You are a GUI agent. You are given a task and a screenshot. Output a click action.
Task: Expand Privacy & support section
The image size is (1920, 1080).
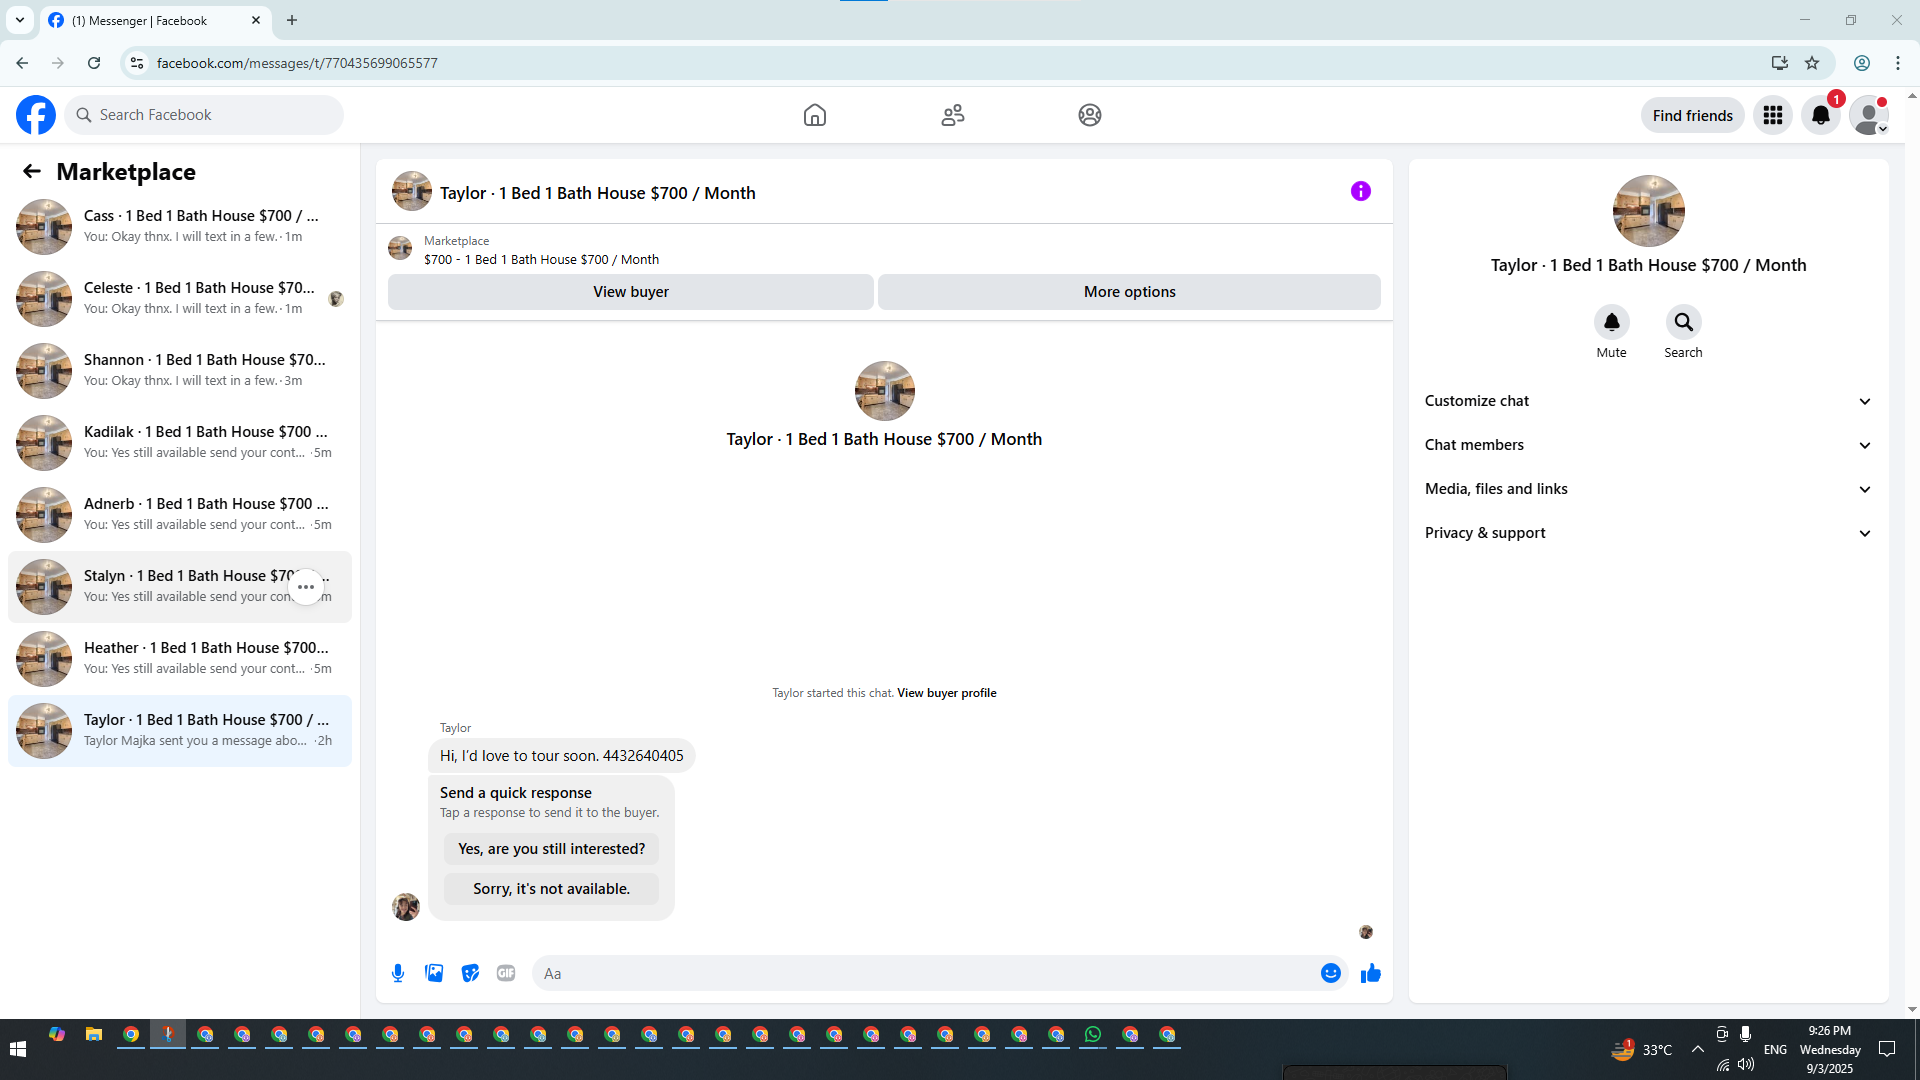coord(1648,533)
